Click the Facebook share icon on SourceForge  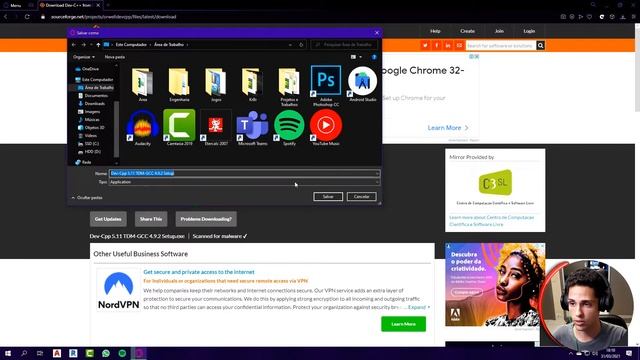[x=436, y=45]
